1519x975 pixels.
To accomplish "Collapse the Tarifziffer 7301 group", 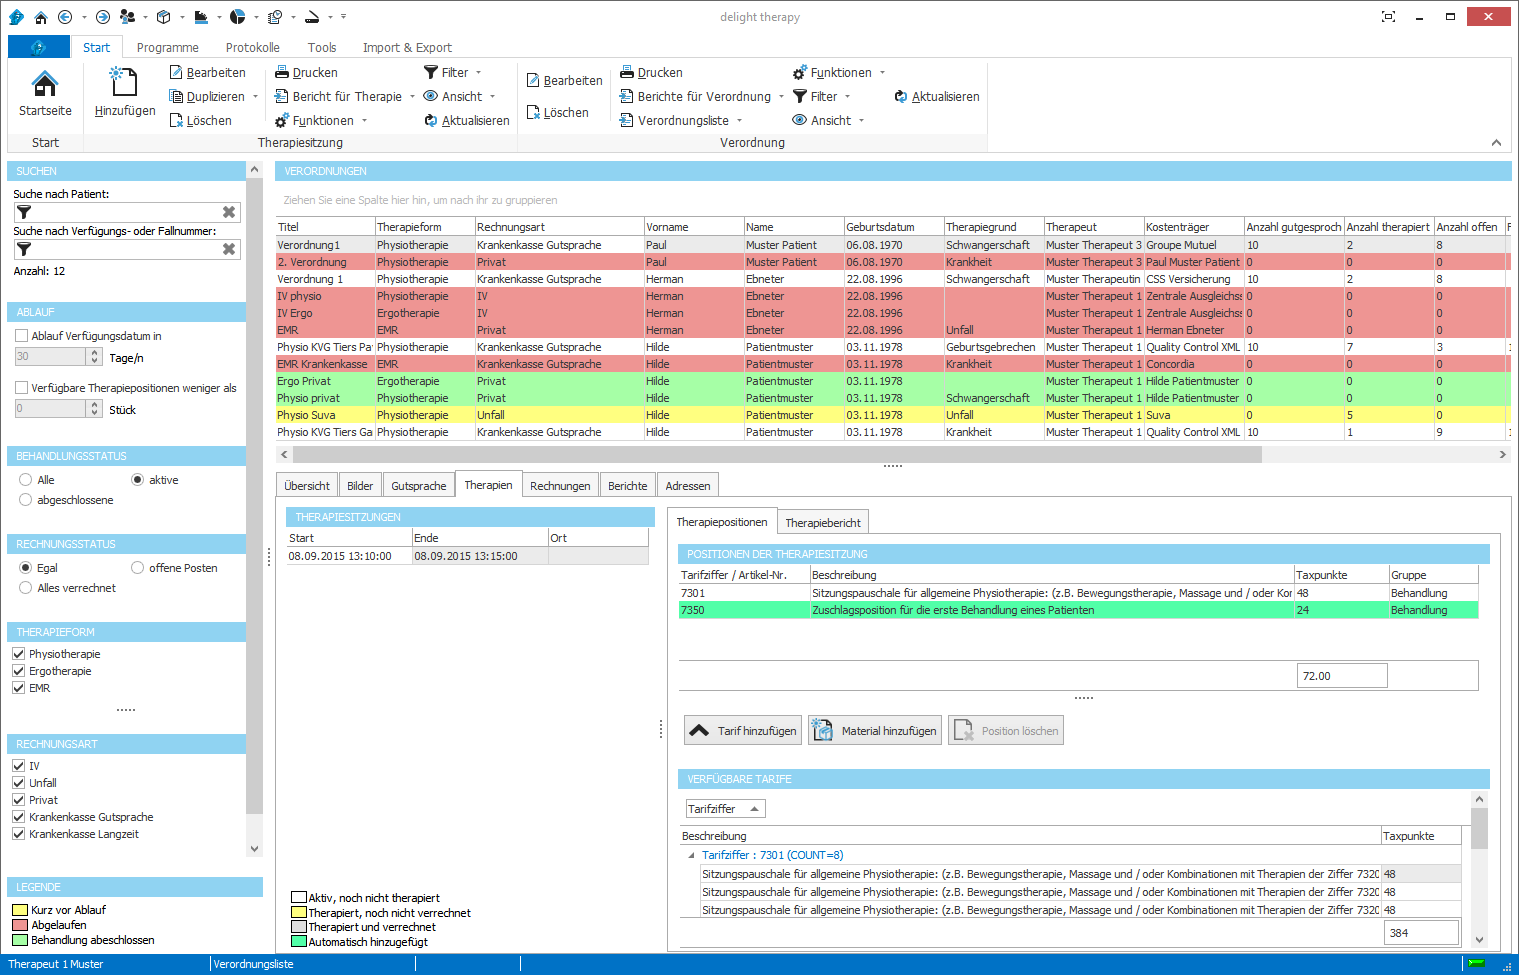I will coord(691,856).
